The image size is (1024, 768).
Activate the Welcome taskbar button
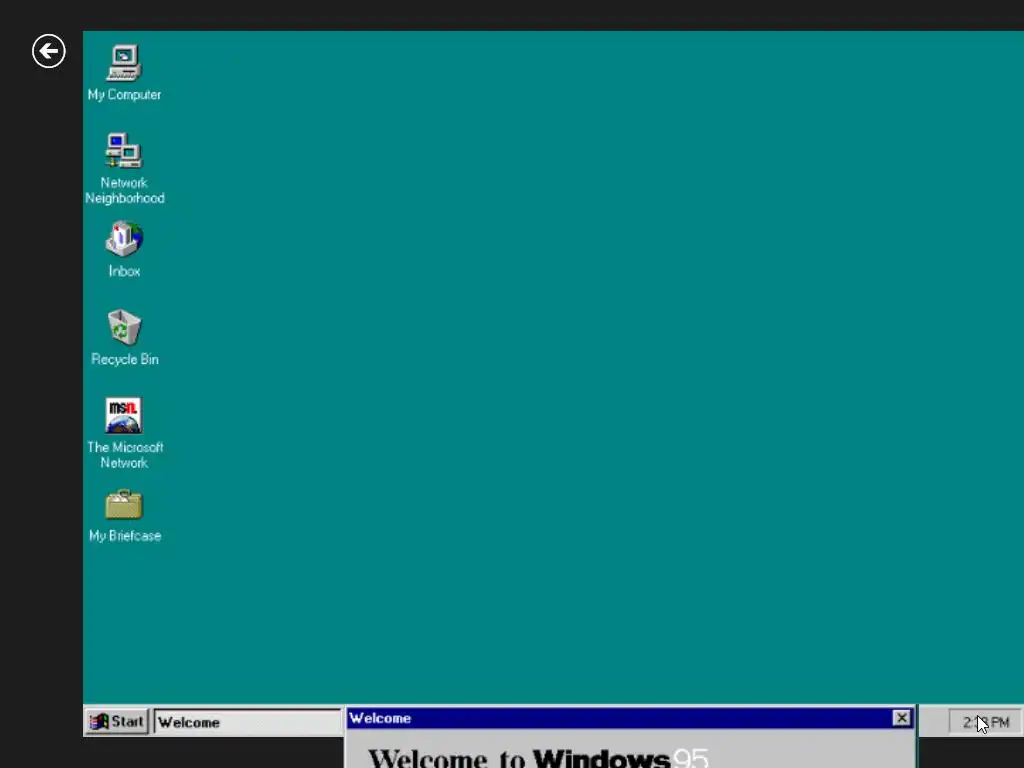248,722
